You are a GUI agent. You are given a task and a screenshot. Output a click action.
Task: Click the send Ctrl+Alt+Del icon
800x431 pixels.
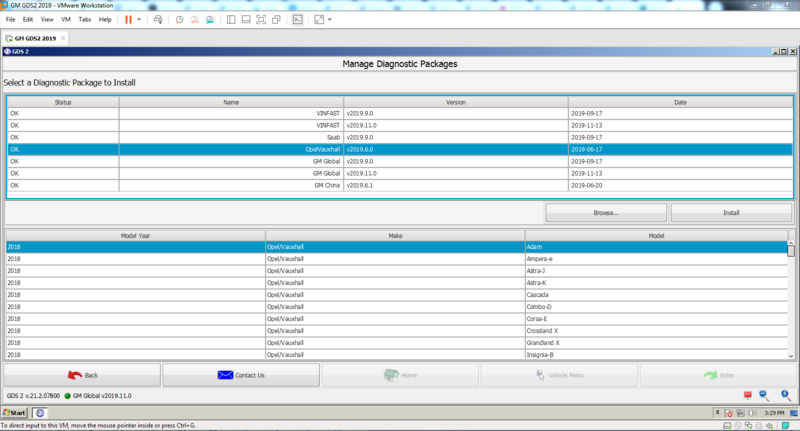click(x=158, y=19)
